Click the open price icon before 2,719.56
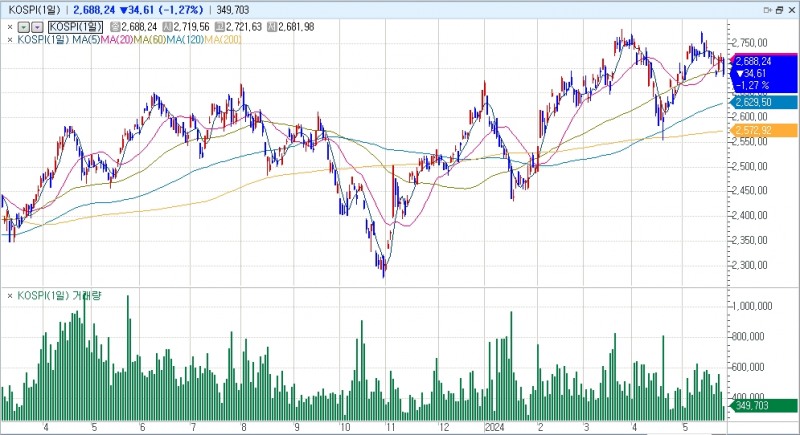The width and height of the screenshot is (800, 435). 168,27
